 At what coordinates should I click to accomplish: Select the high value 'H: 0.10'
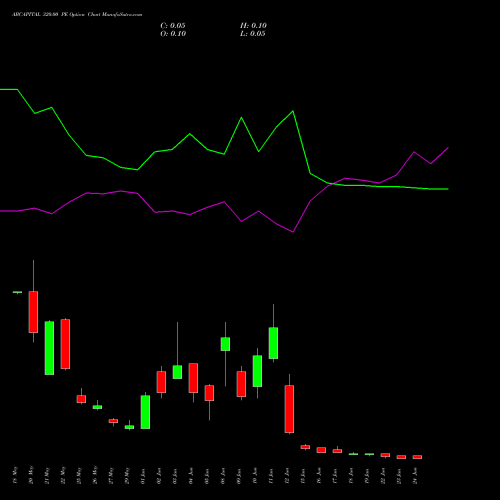[x=253, y=26]
